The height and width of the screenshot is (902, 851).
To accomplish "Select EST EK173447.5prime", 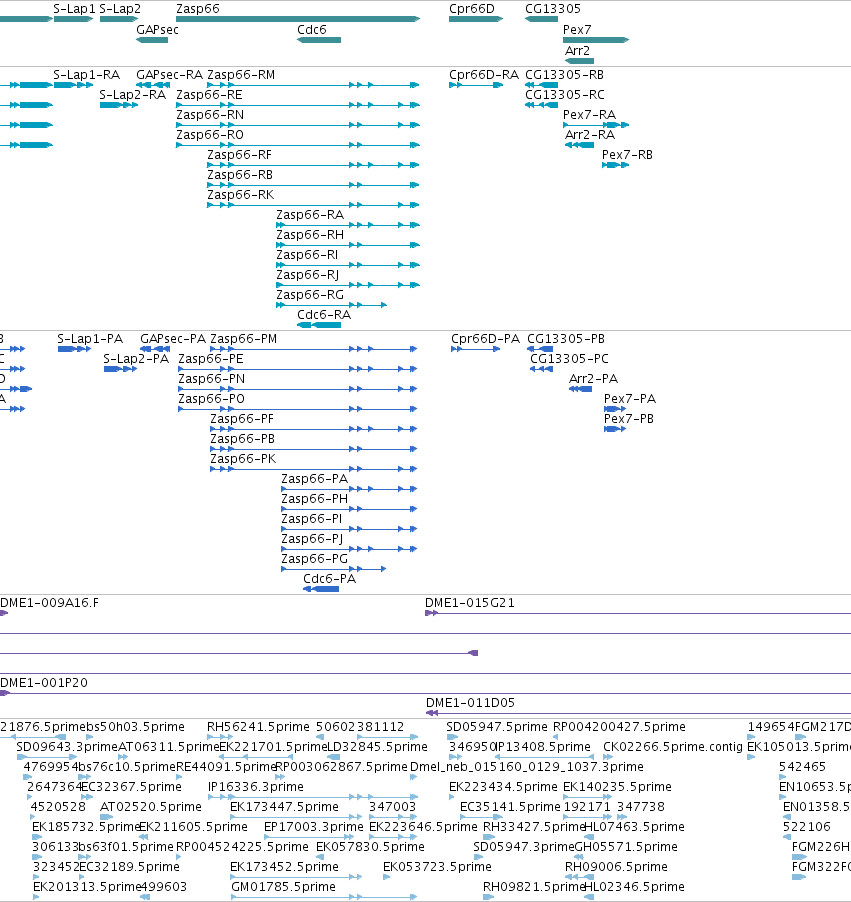I will click(284, 807).
